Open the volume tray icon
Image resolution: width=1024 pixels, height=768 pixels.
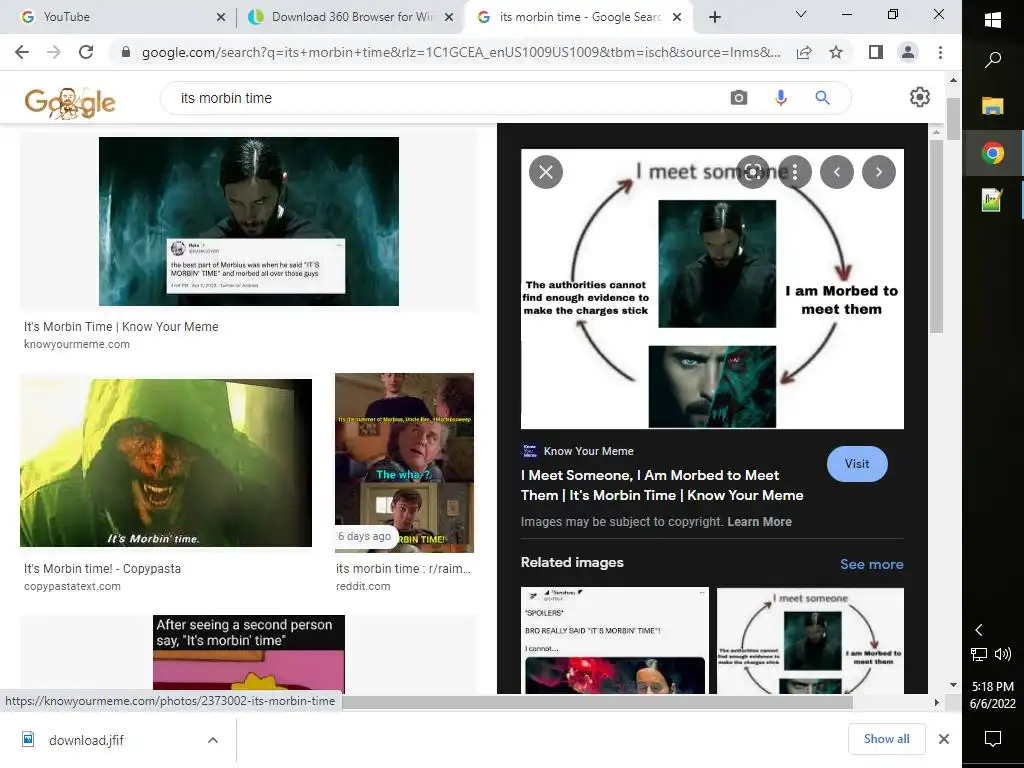click(1002, 654)
